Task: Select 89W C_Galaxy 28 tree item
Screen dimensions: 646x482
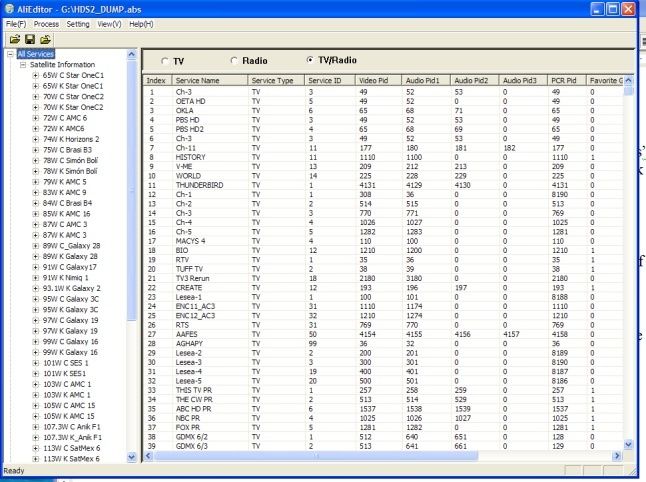Action: pos(71,246)
